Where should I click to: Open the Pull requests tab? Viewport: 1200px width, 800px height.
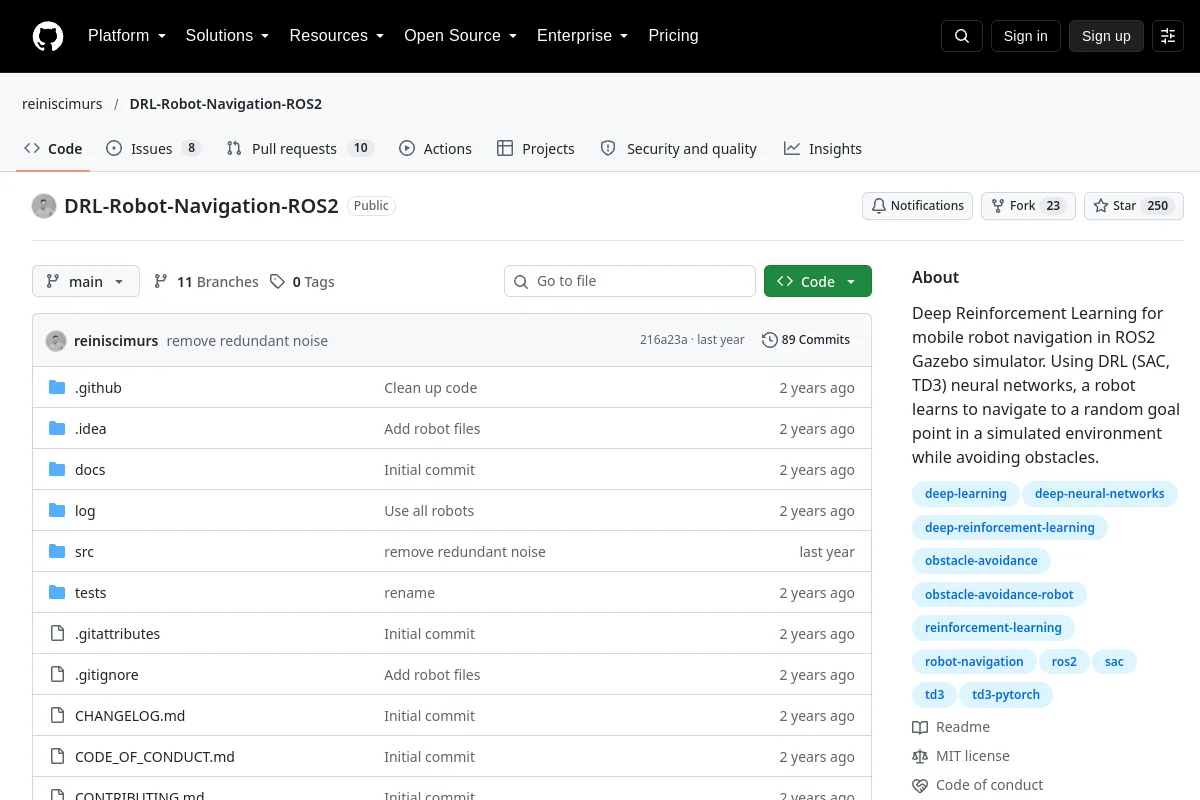click(300, 149)
